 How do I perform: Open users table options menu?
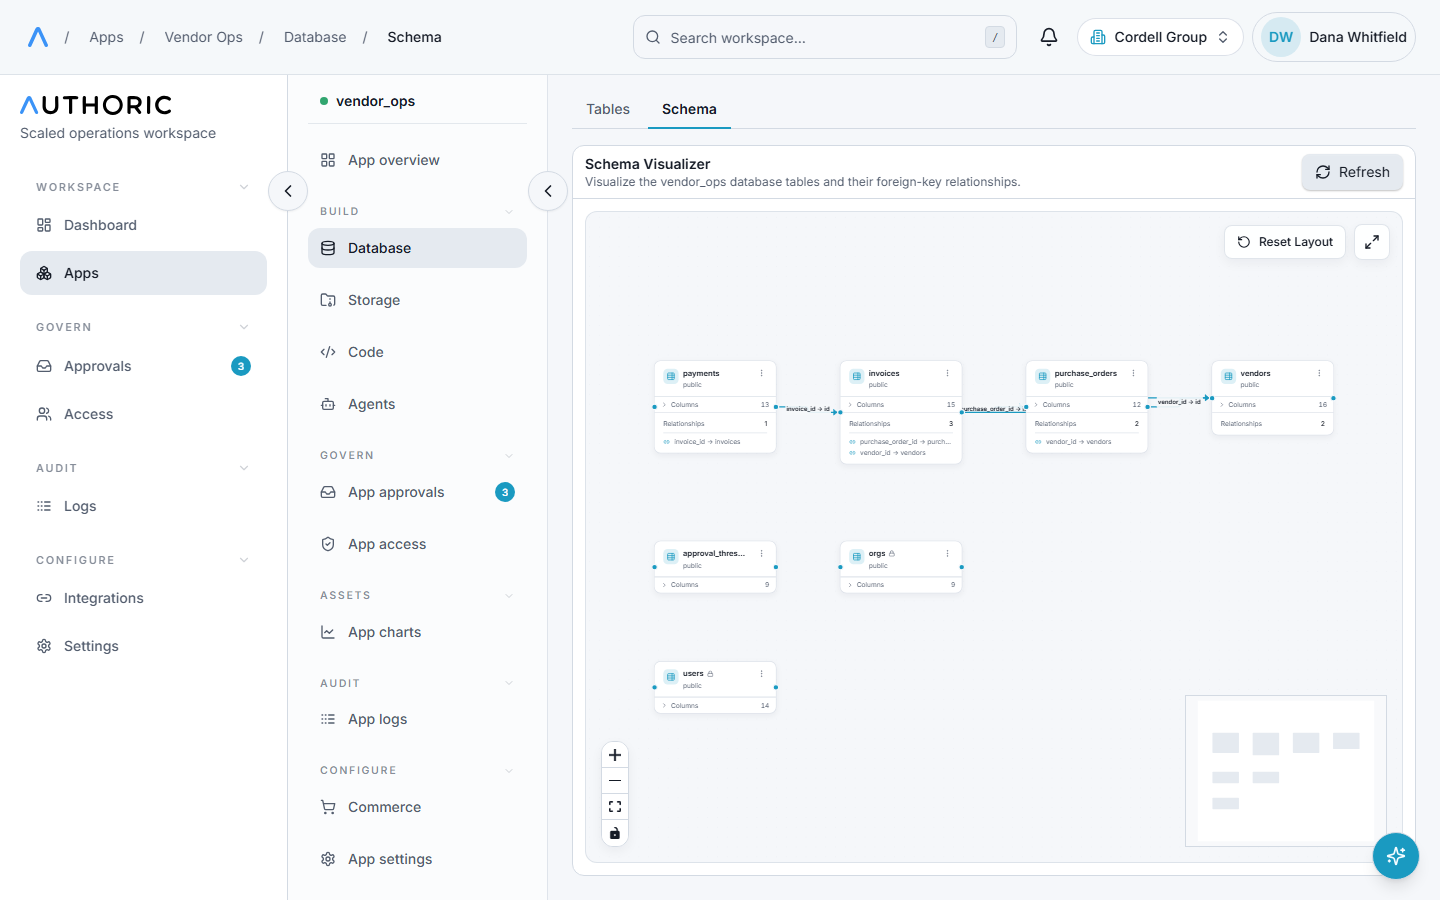762,674
